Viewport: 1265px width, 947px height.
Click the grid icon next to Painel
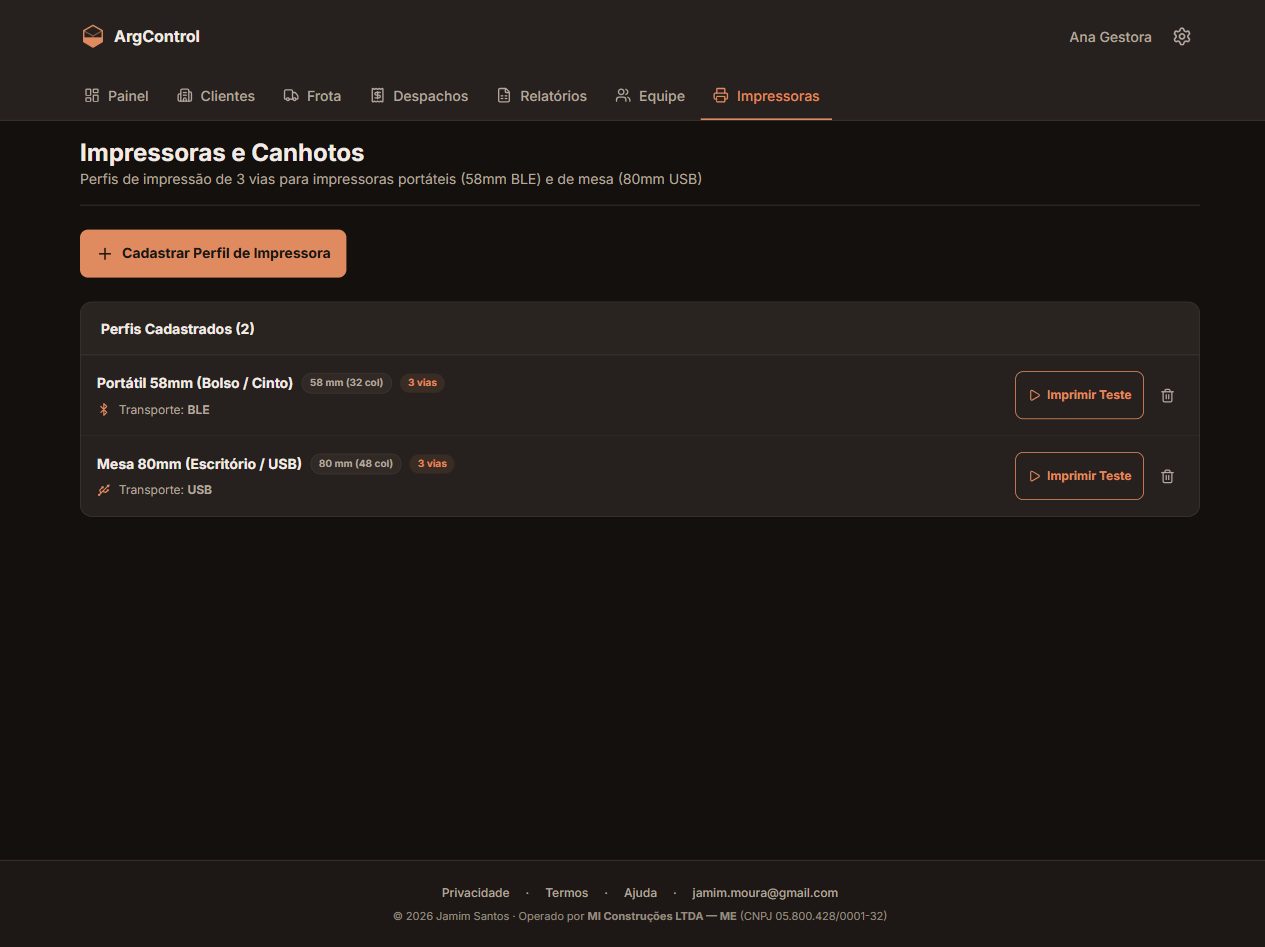92,96
